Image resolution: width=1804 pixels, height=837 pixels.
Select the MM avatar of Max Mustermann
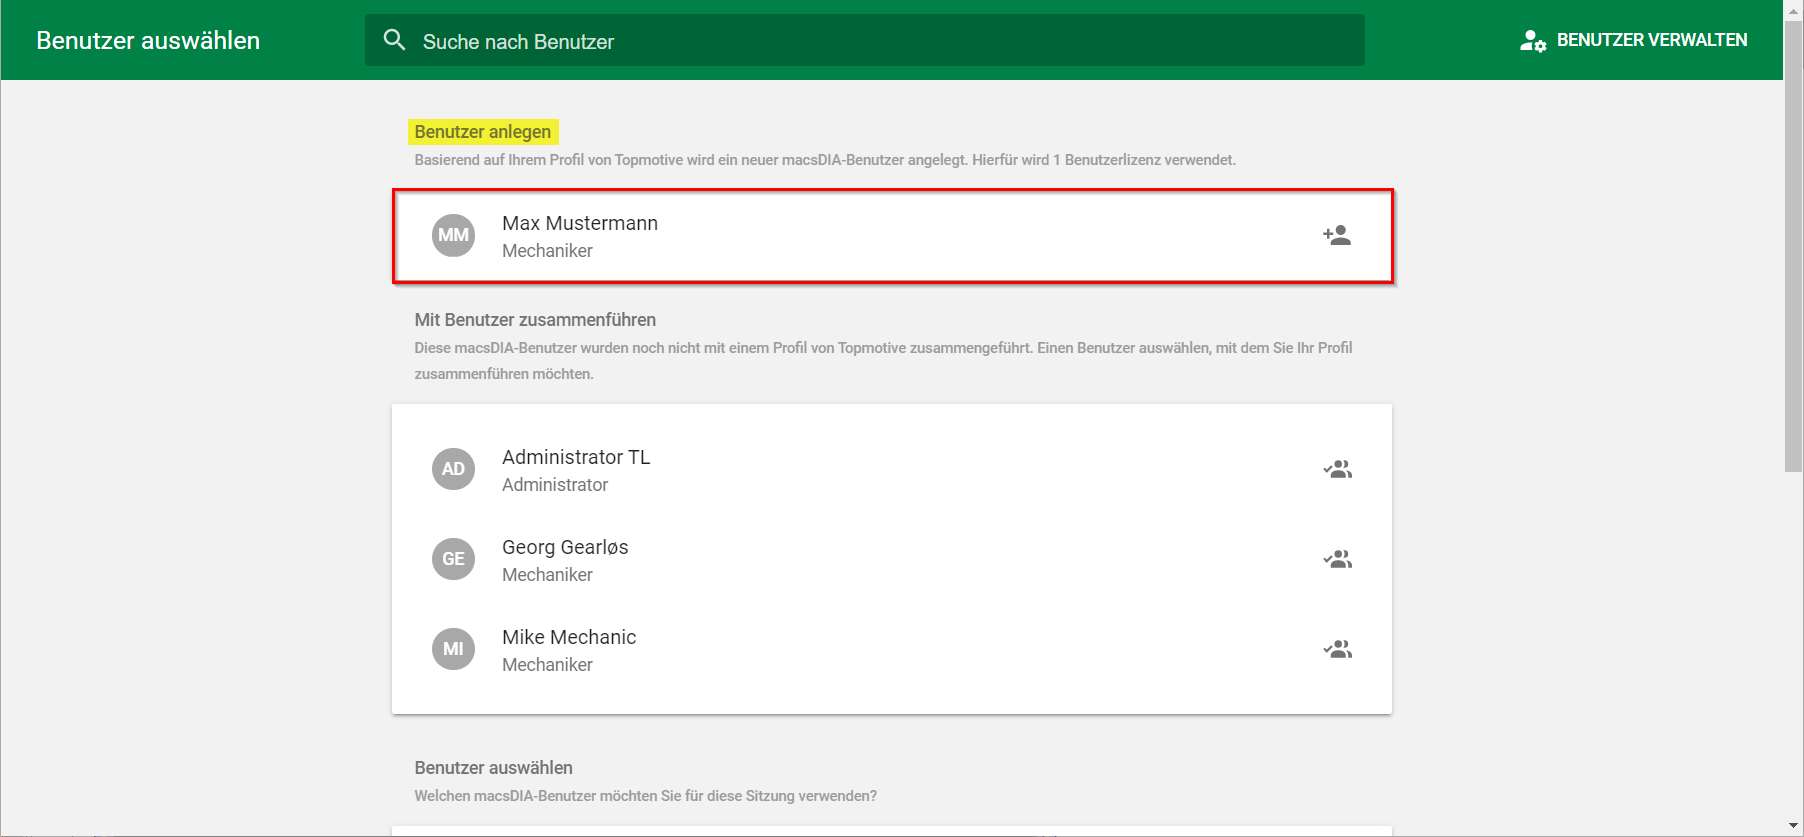point(453,235)
